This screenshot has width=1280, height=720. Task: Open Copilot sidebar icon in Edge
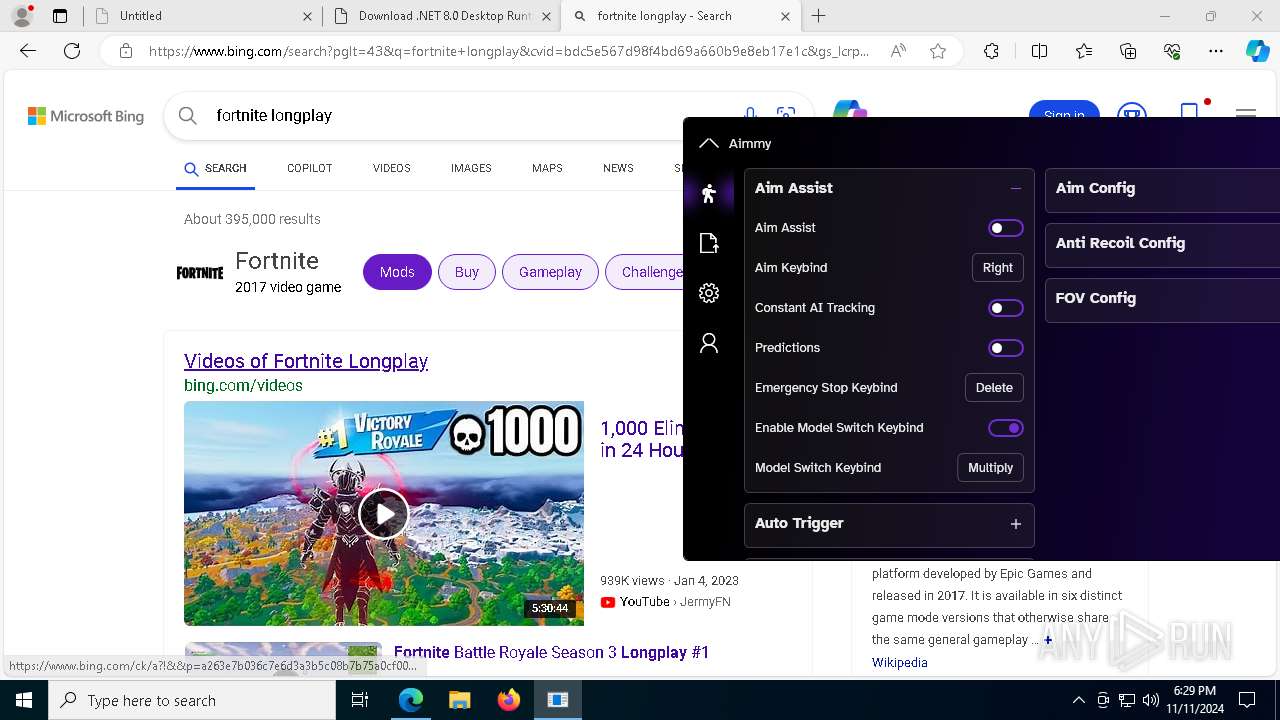coord(1257,51)
